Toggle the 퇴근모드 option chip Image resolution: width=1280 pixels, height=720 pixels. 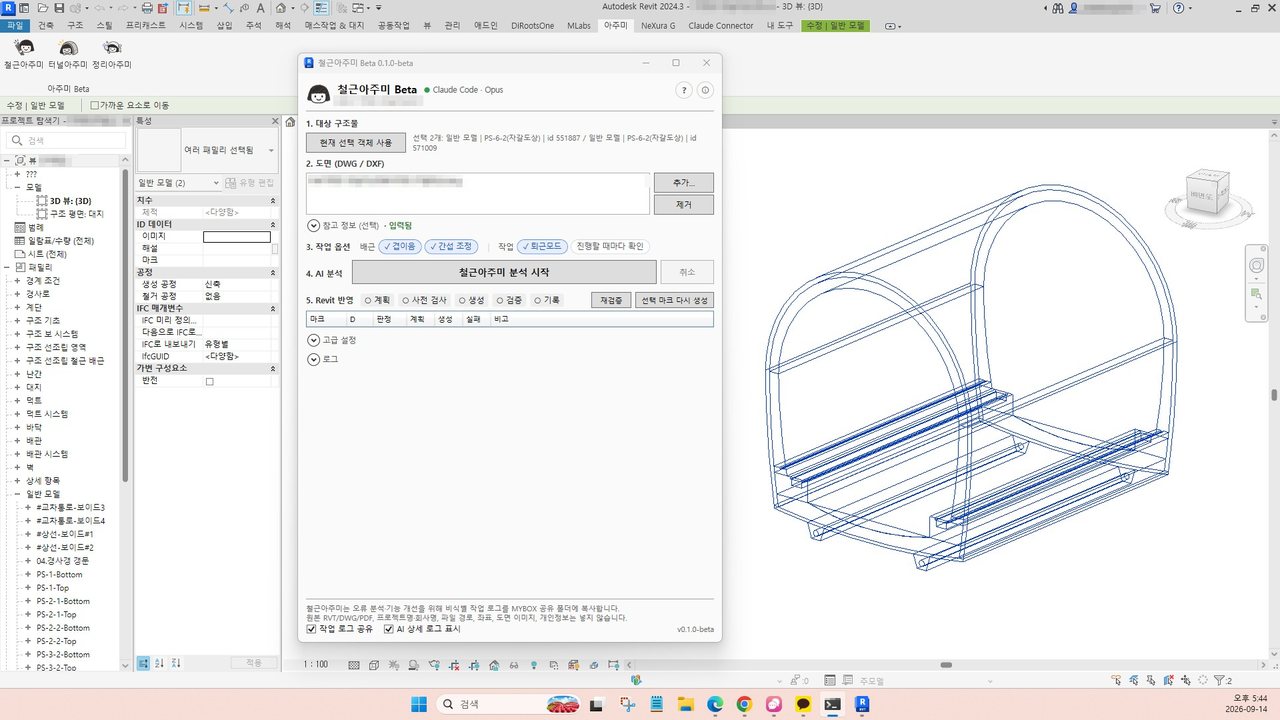542,246
